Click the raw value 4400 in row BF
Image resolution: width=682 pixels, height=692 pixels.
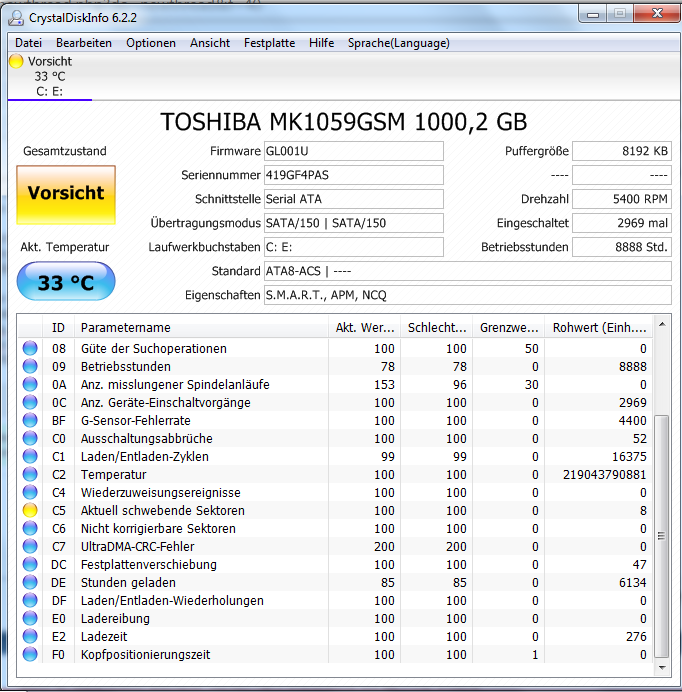[x=633, y=421]
